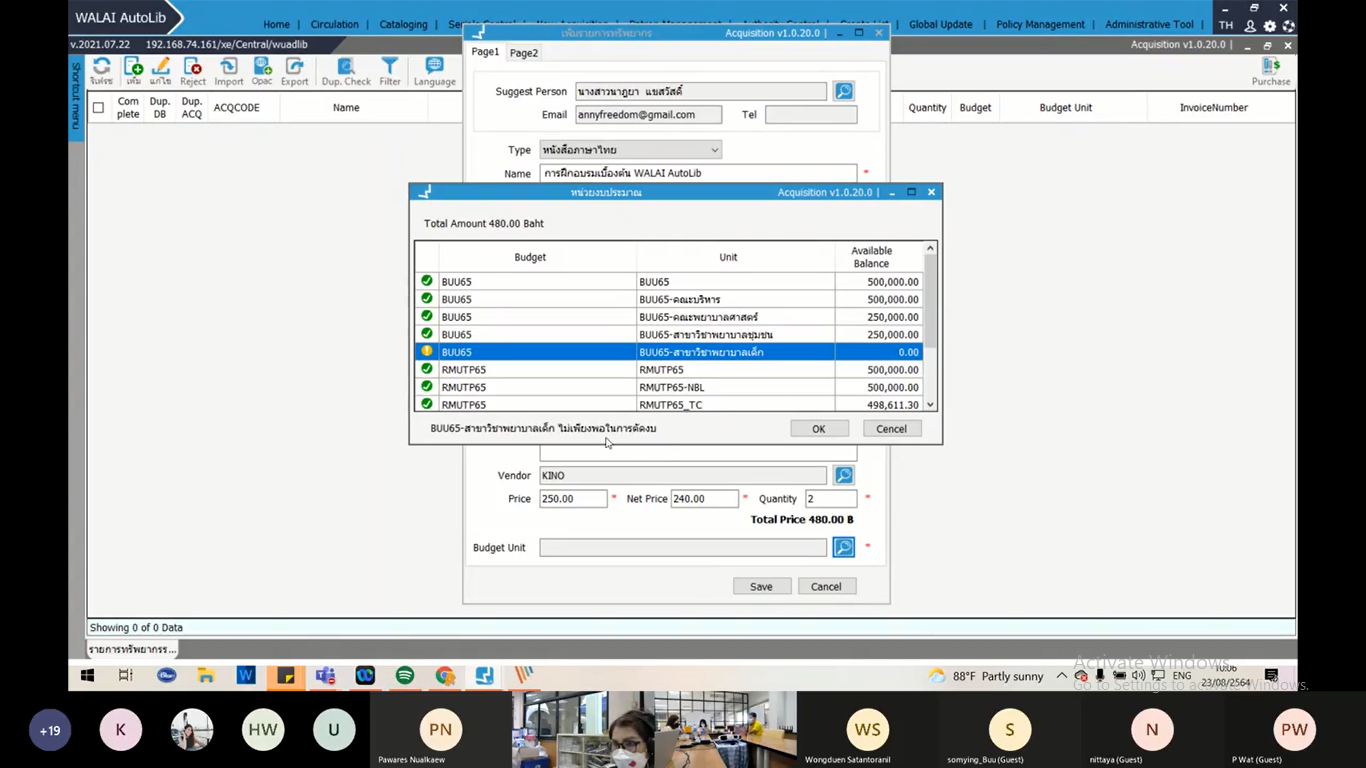Switch to Page2 tab

[x=523, y=53]
